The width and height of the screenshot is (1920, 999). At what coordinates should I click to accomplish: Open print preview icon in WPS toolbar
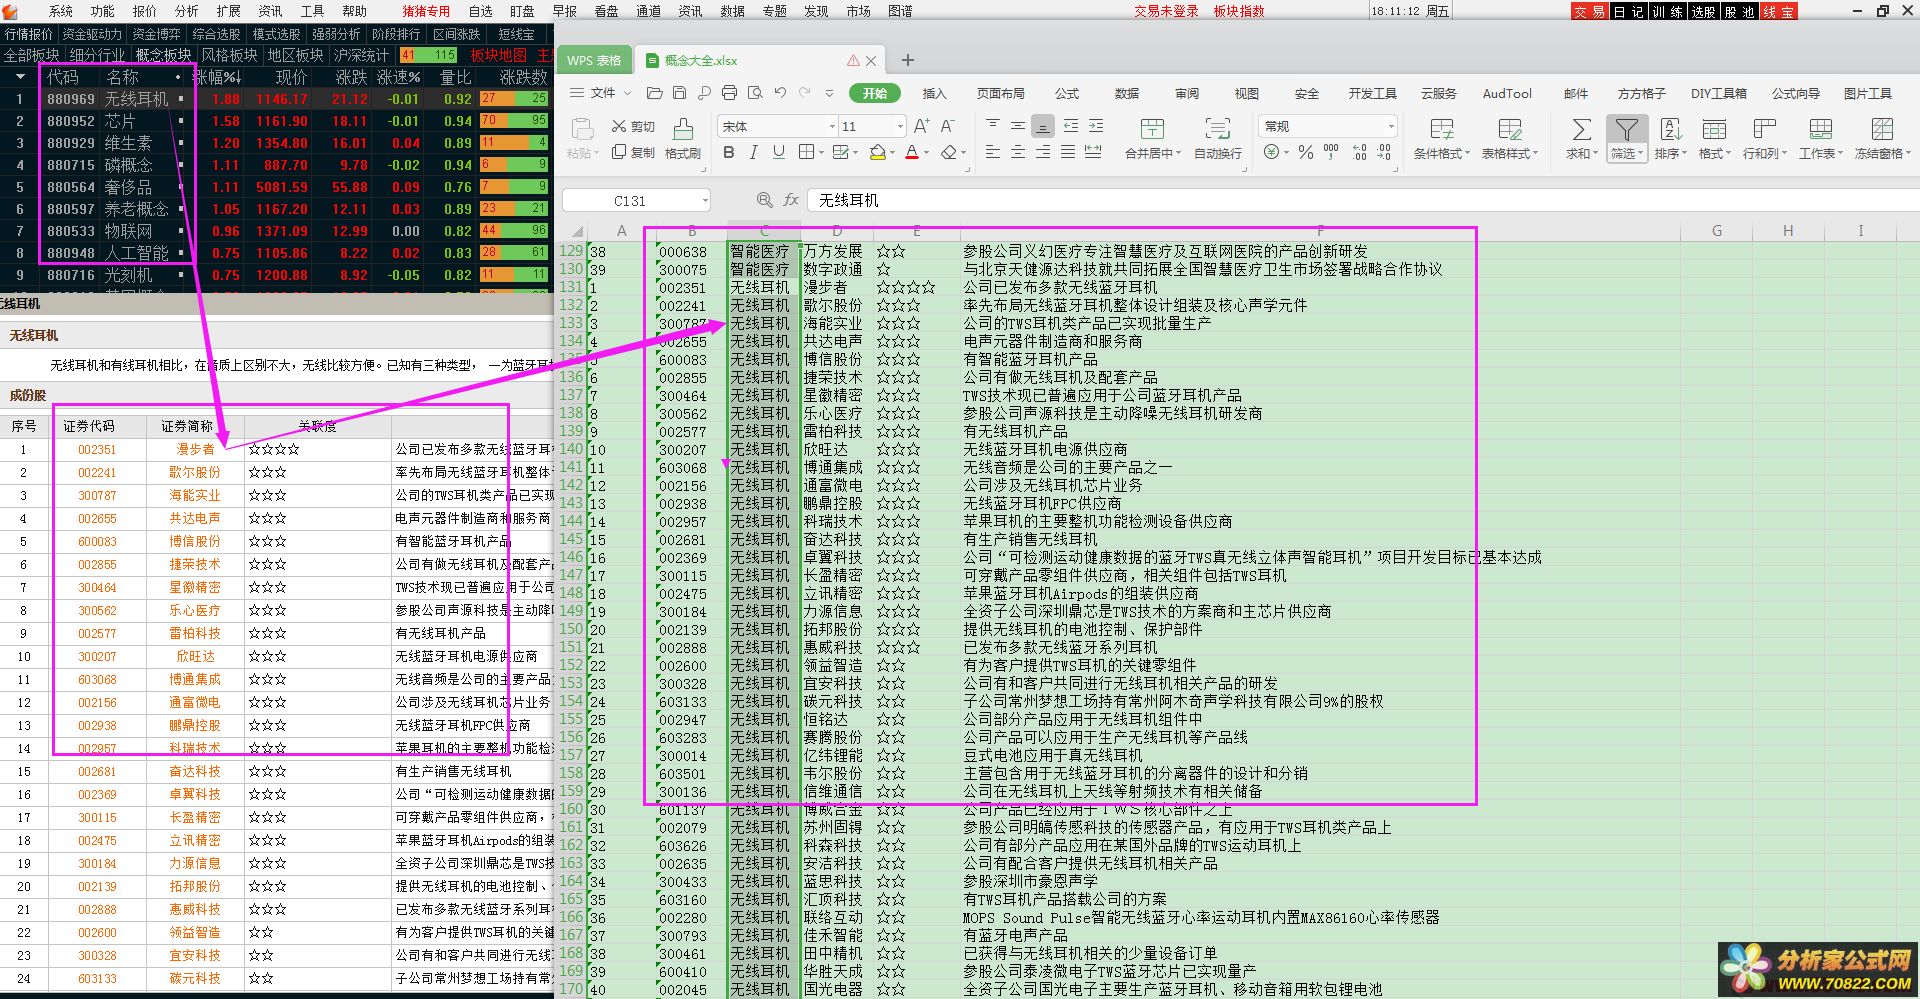(755, 93)
